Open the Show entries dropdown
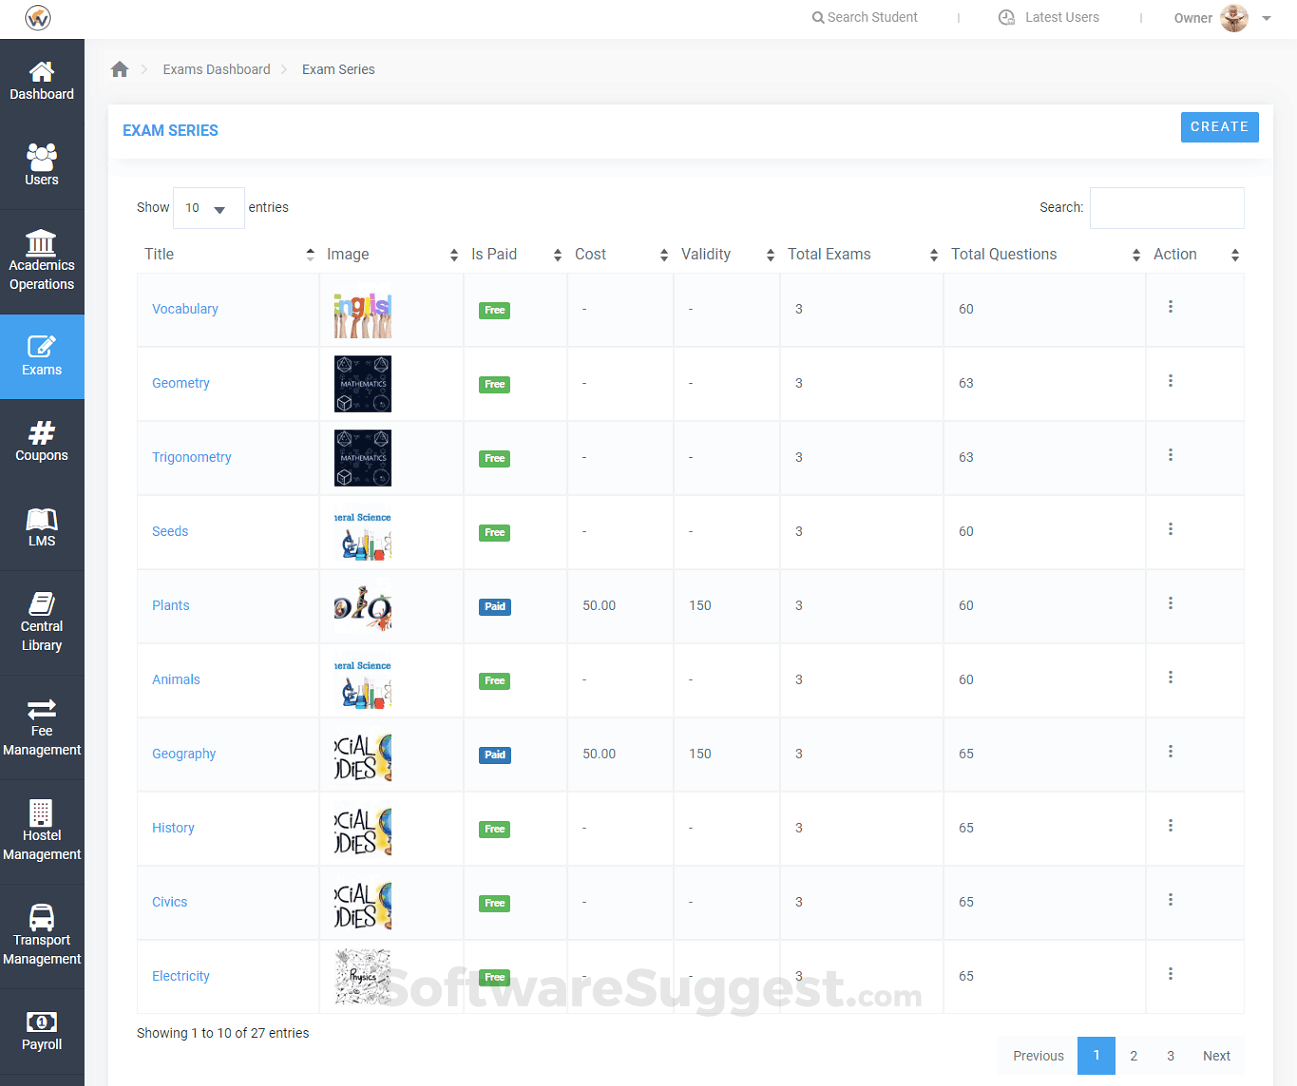 click(x=208, y=207)
